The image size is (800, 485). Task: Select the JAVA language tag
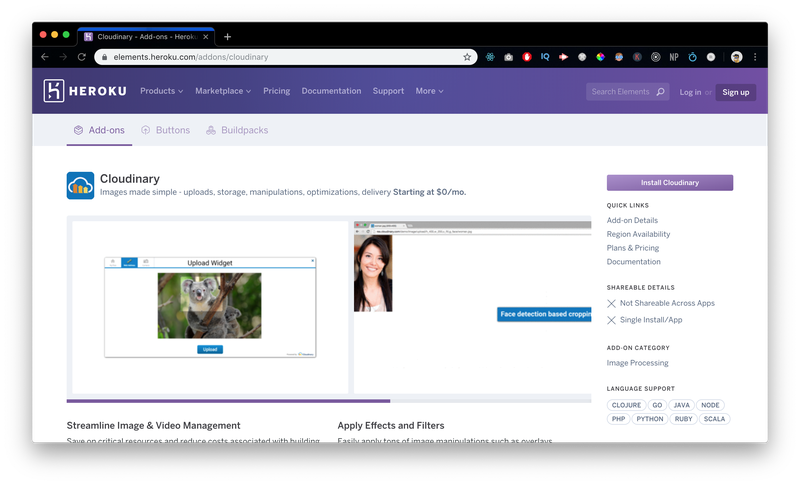pos(682,405)
